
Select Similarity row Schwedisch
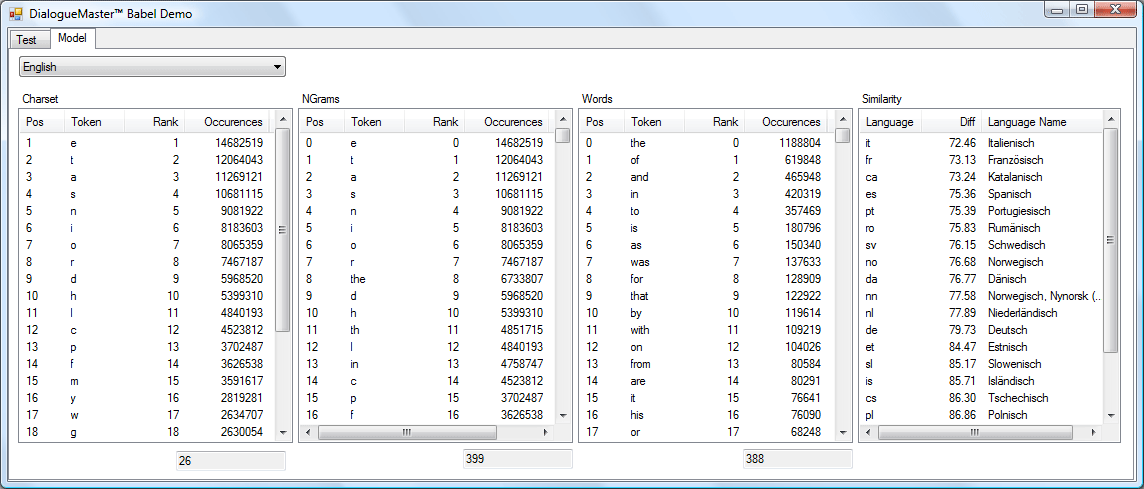point(981,245)
